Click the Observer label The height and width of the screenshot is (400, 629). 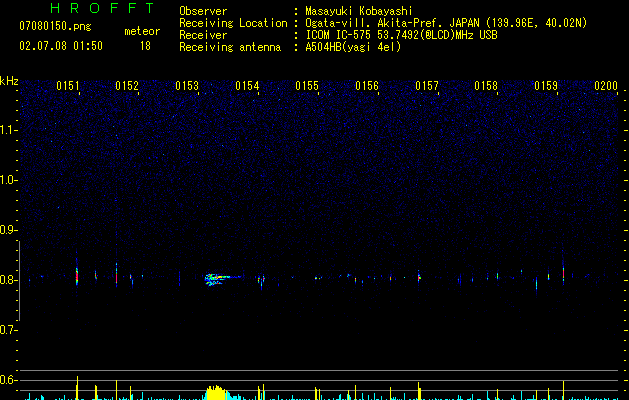[203, 11]
